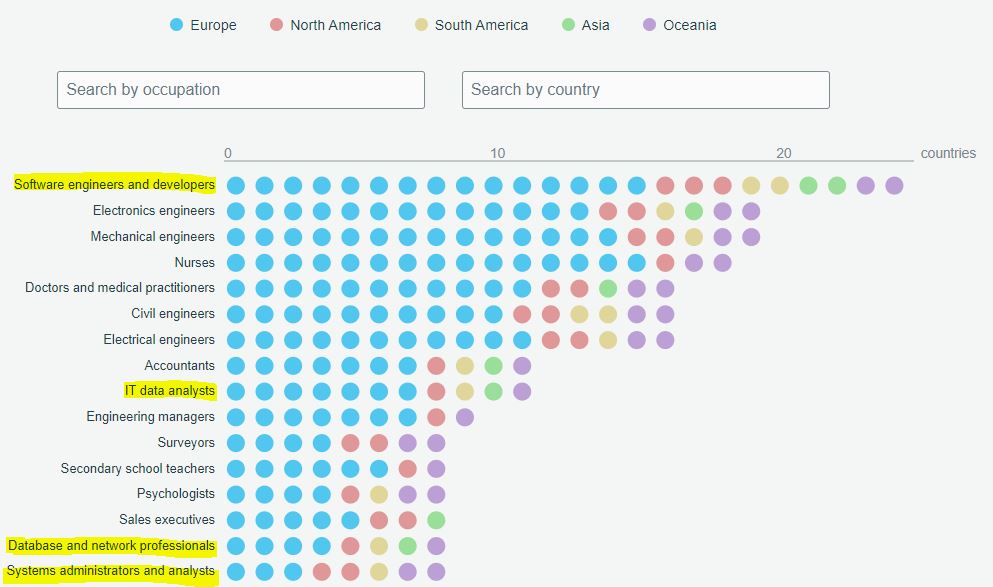993x587 pixels.
Task: Click the Nurses occupation label
Action: click(x=194, y=262)
